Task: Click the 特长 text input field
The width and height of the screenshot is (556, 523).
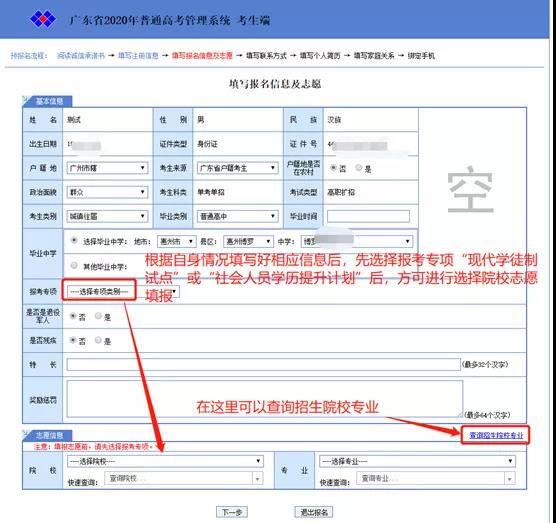Action: tap(263, 365)
